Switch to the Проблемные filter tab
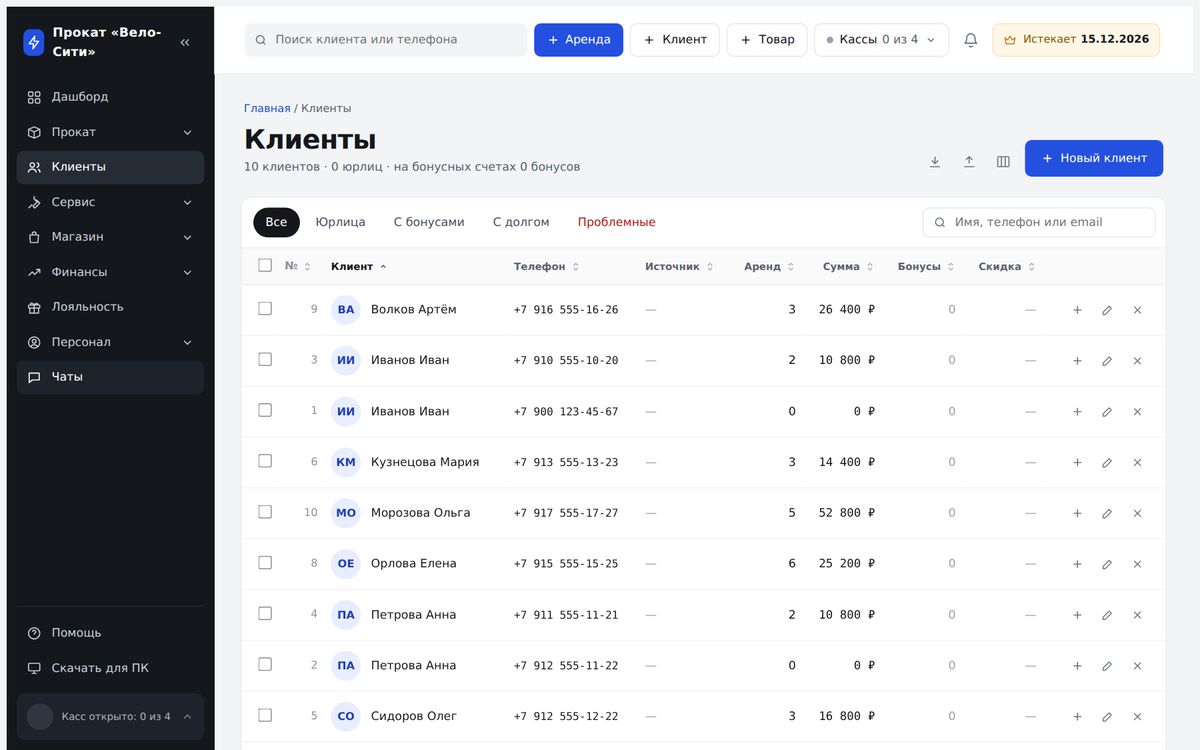The height and width of the screenshot is (750, 1200). pyautogui.click(x=616, y=222)
